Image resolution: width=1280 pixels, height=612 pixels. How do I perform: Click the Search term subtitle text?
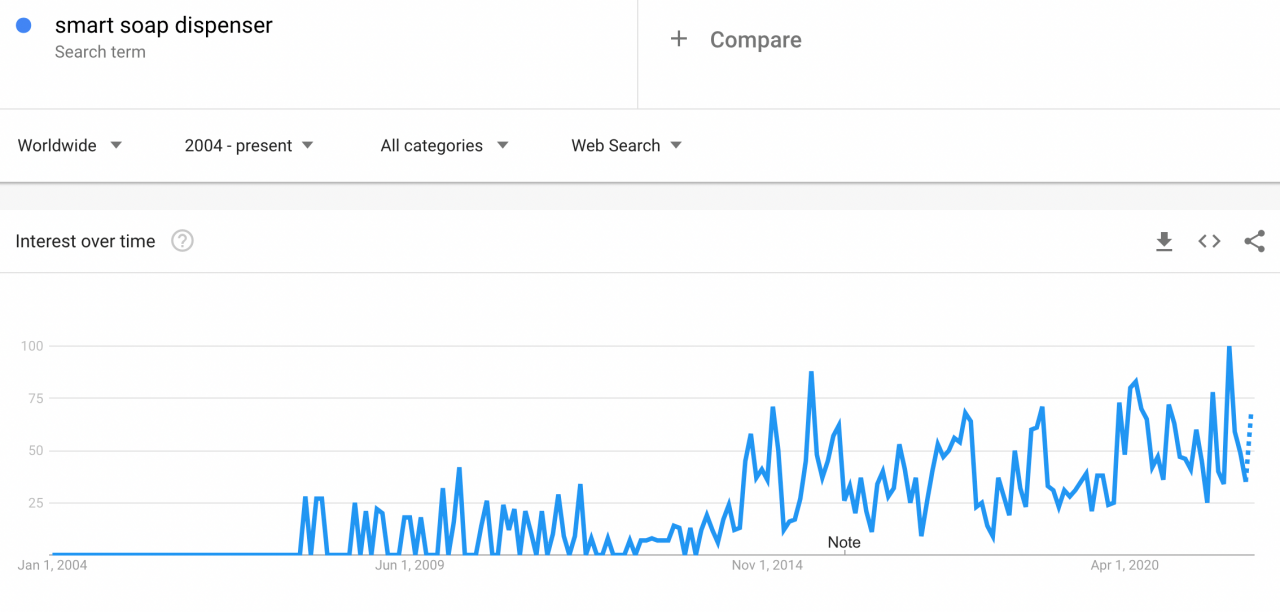tap(100, 52)
